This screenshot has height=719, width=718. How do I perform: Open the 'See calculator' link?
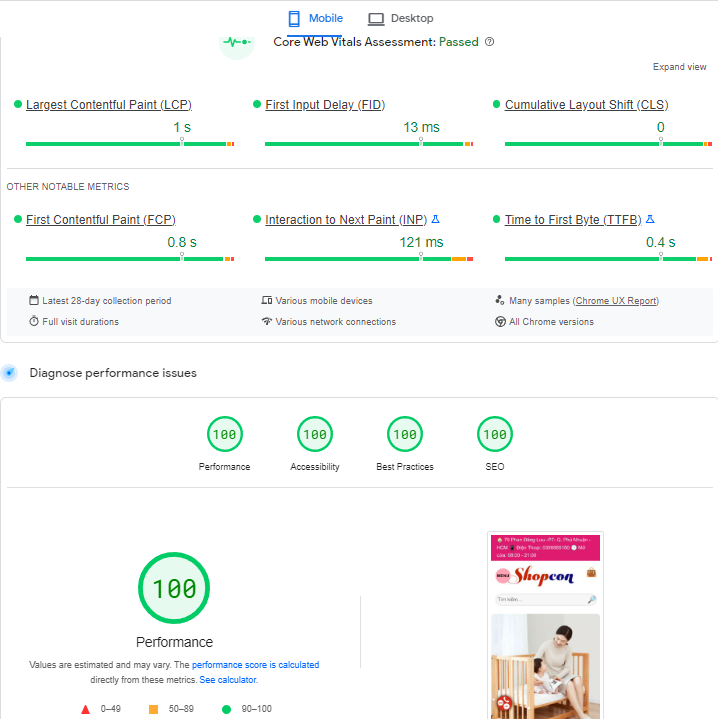point(228,680)
